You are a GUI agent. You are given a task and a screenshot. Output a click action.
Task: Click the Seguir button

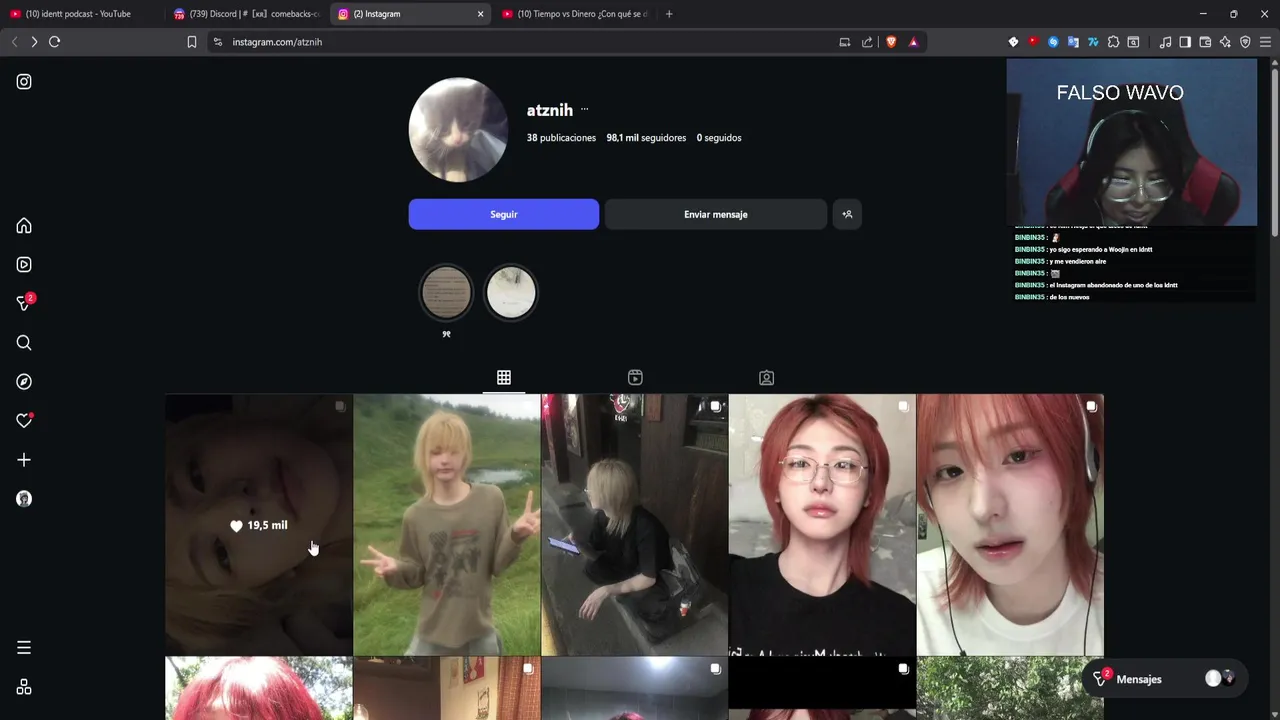(x=504, y=214)
